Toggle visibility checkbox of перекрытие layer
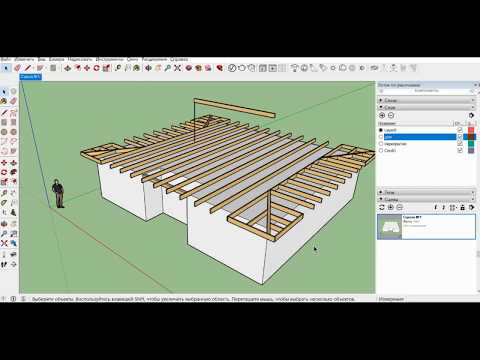This screenshot has width=480, height=360. 460,144
